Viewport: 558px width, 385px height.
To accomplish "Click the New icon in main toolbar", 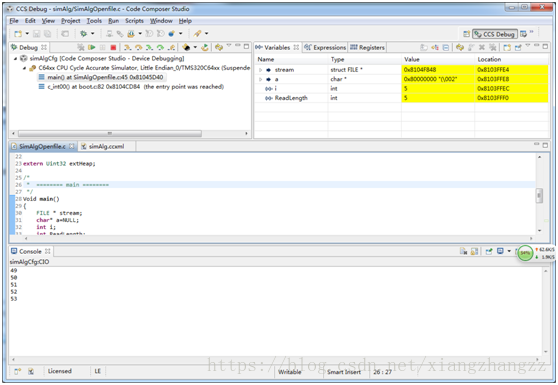I will (18, 33).
